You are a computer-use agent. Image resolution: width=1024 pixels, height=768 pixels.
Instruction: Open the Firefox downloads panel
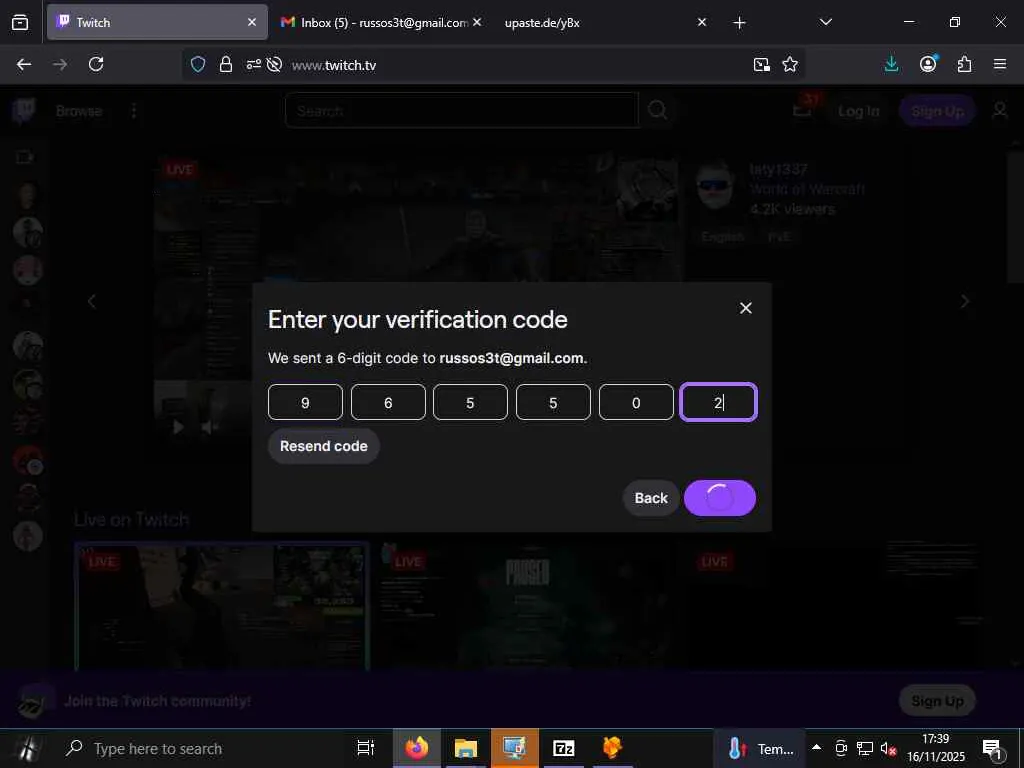(891, 64)
